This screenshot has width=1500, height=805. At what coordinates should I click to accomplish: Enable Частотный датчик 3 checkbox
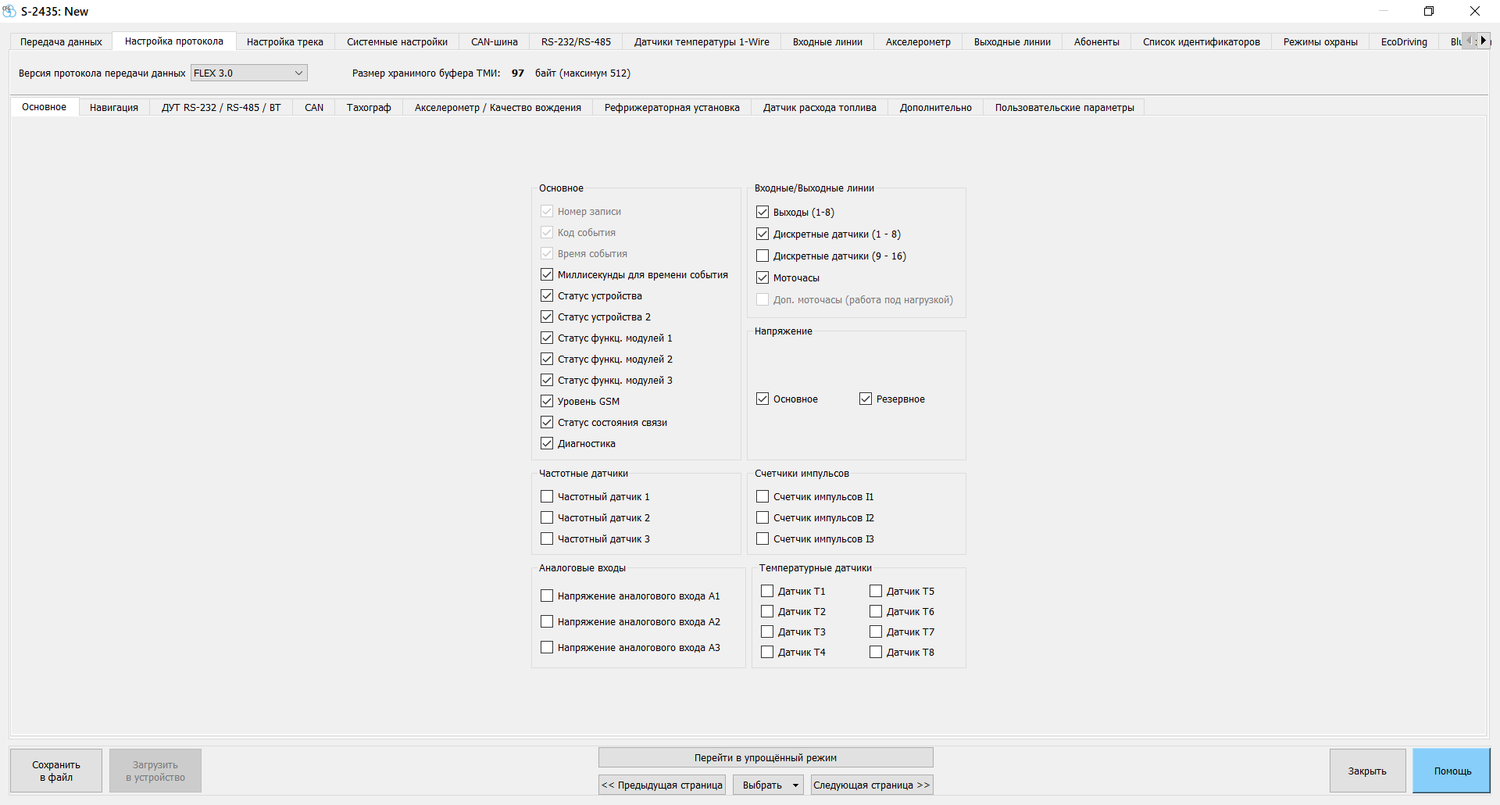point(546,539)
